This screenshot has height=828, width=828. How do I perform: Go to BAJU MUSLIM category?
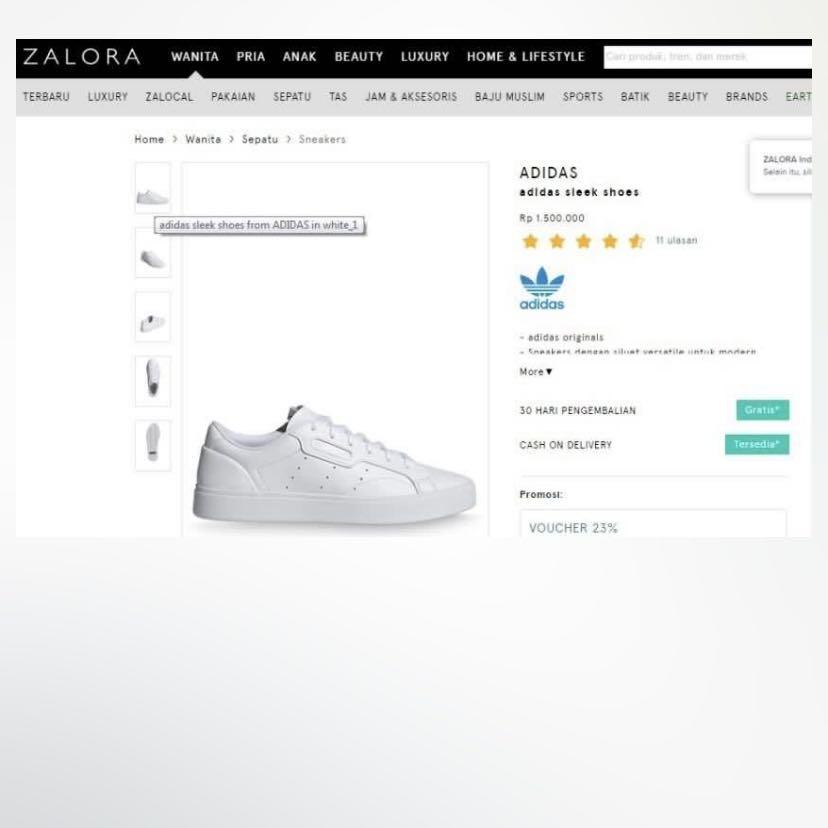pyautogui.click(x=510, y=97)
